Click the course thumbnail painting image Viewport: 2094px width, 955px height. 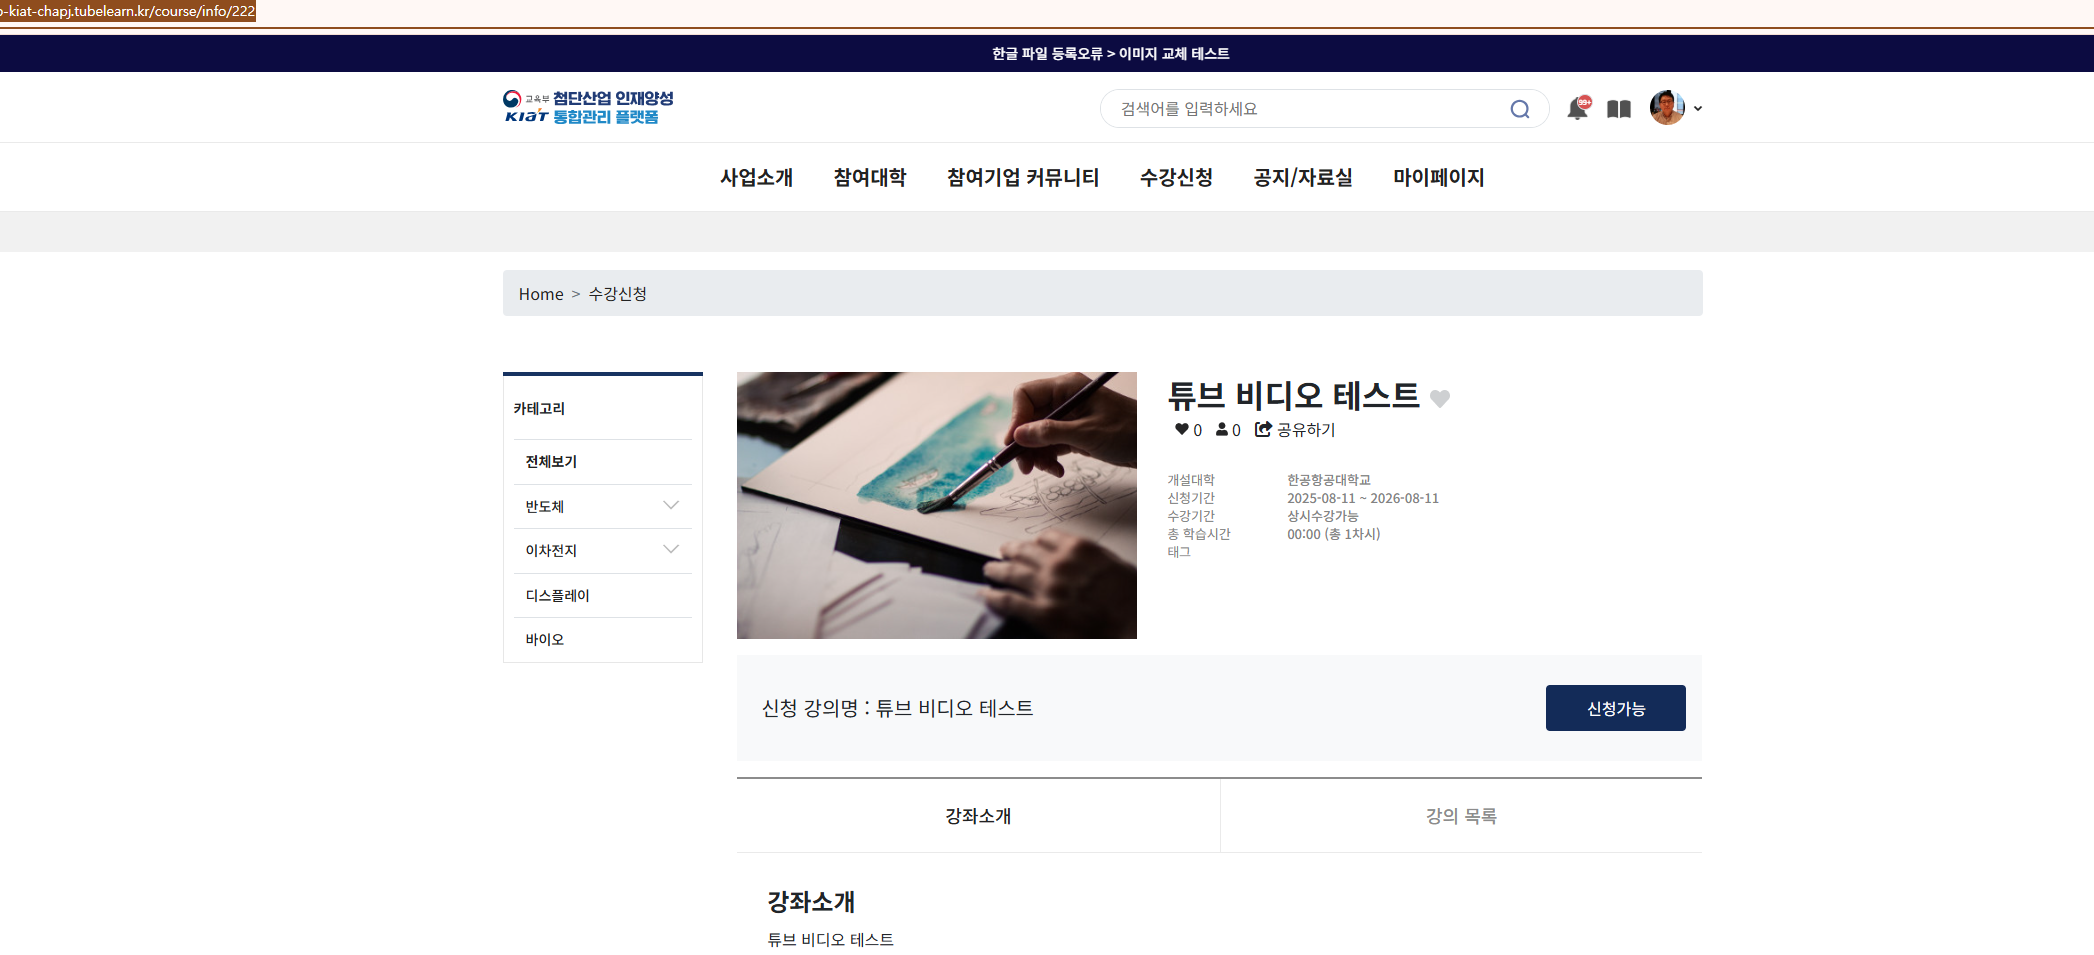click(x=936, y=505)
